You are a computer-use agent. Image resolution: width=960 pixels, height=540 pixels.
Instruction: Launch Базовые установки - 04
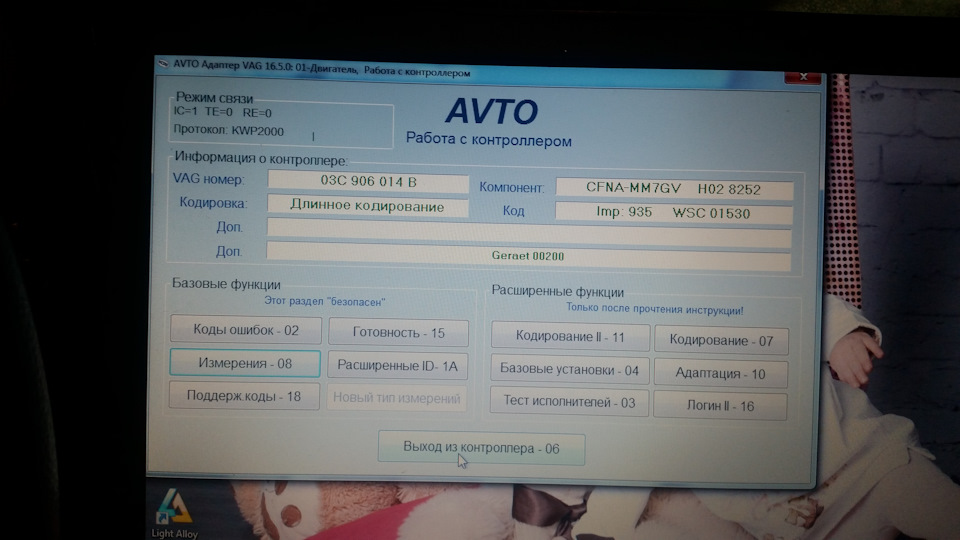569,369
